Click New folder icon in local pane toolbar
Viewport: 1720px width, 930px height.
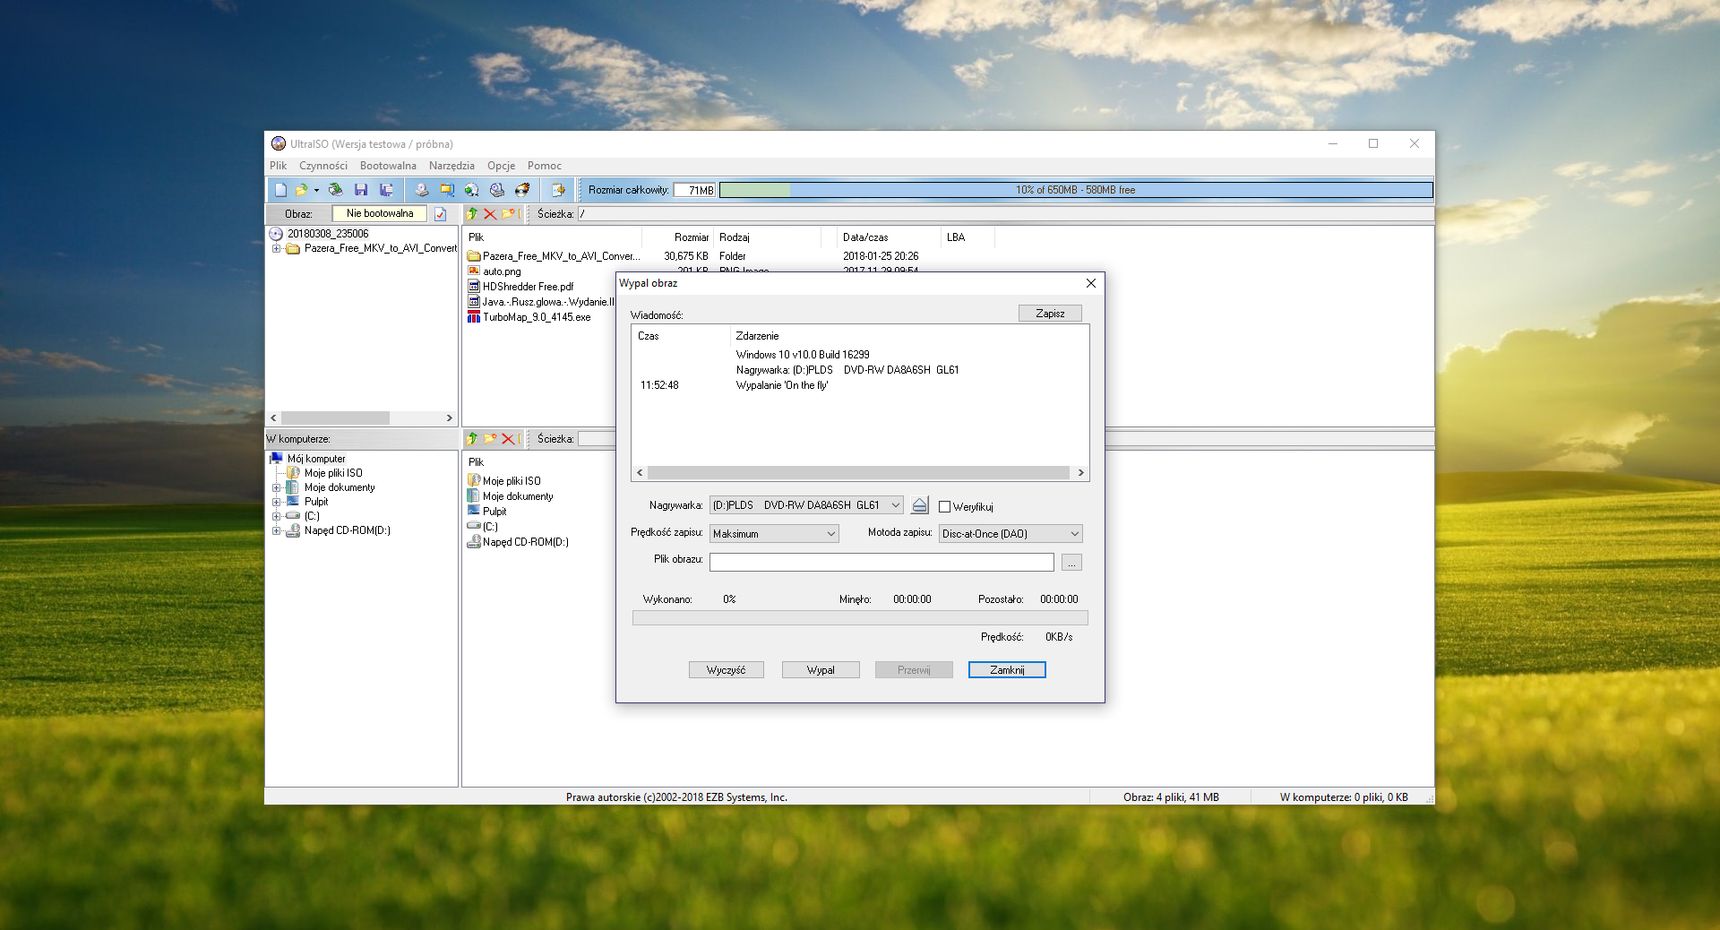490,439
